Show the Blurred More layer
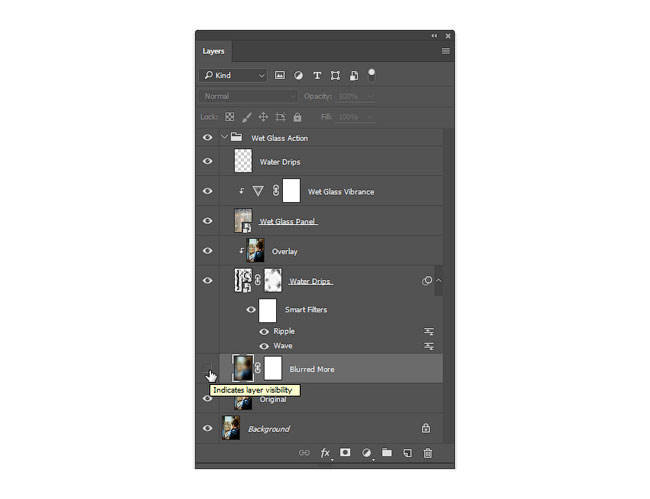Image resolution: width=650 pixels, height=499 pixels. (x=207, y=367)
